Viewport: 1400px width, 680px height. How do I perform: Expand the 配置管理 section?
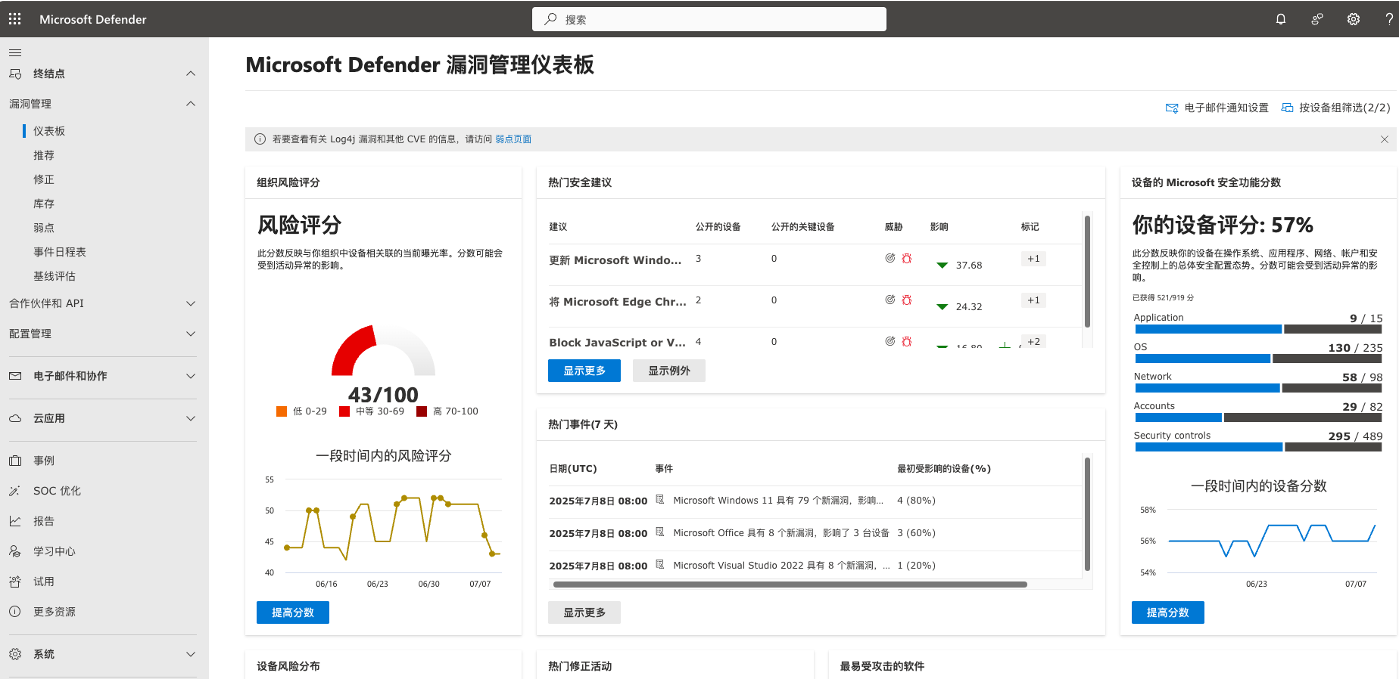click(x=191, y=333)
